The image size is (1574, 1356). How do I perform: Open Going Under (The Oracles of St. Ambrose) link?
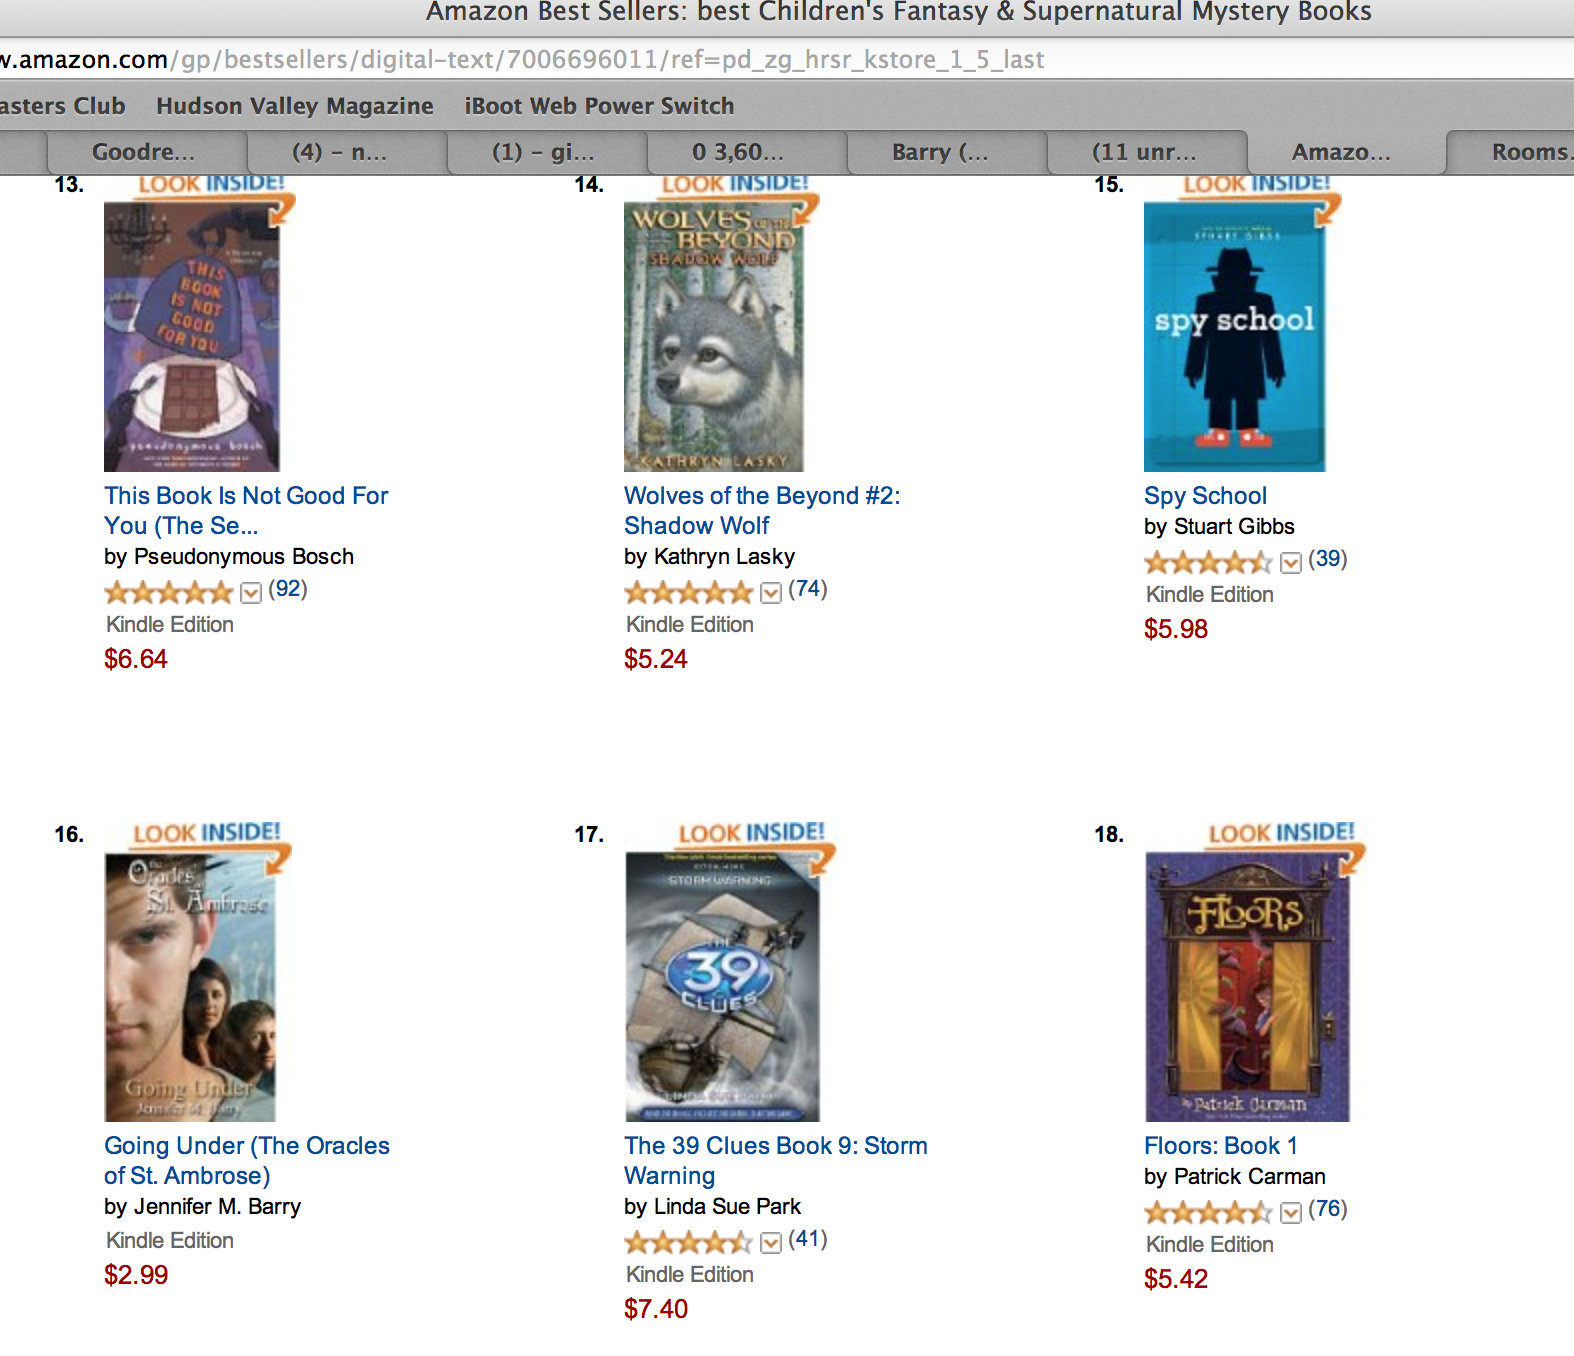pos(247,1160)
